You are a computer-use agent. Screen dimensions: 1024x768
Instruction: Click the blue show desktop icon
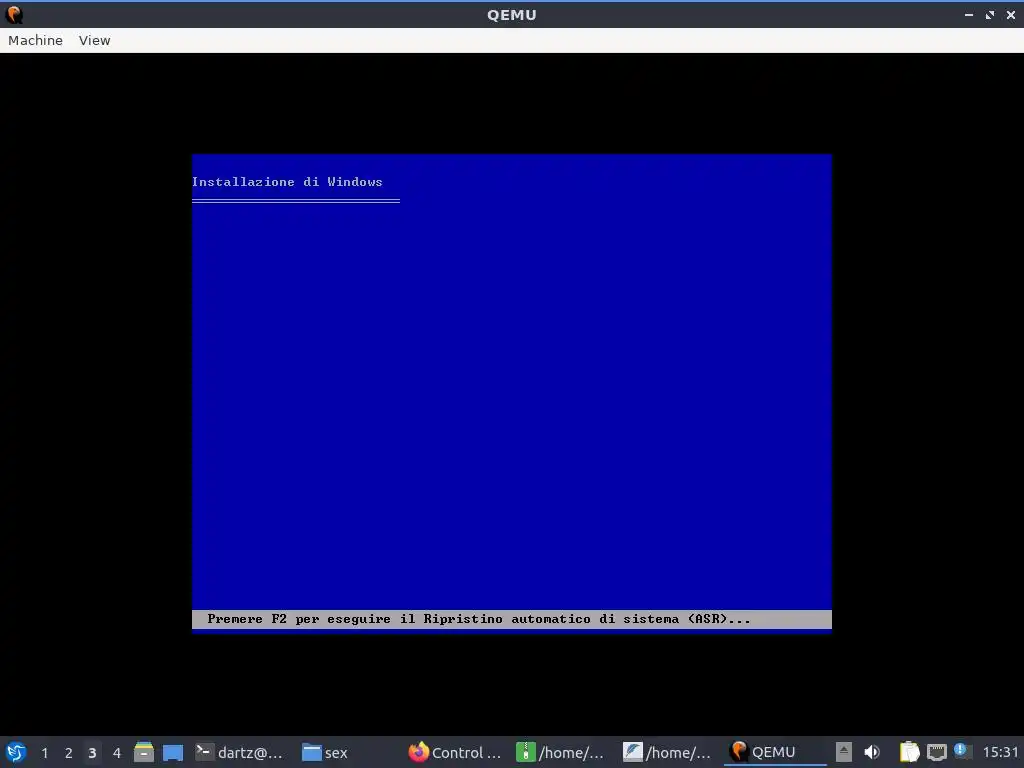pos(173,752)
